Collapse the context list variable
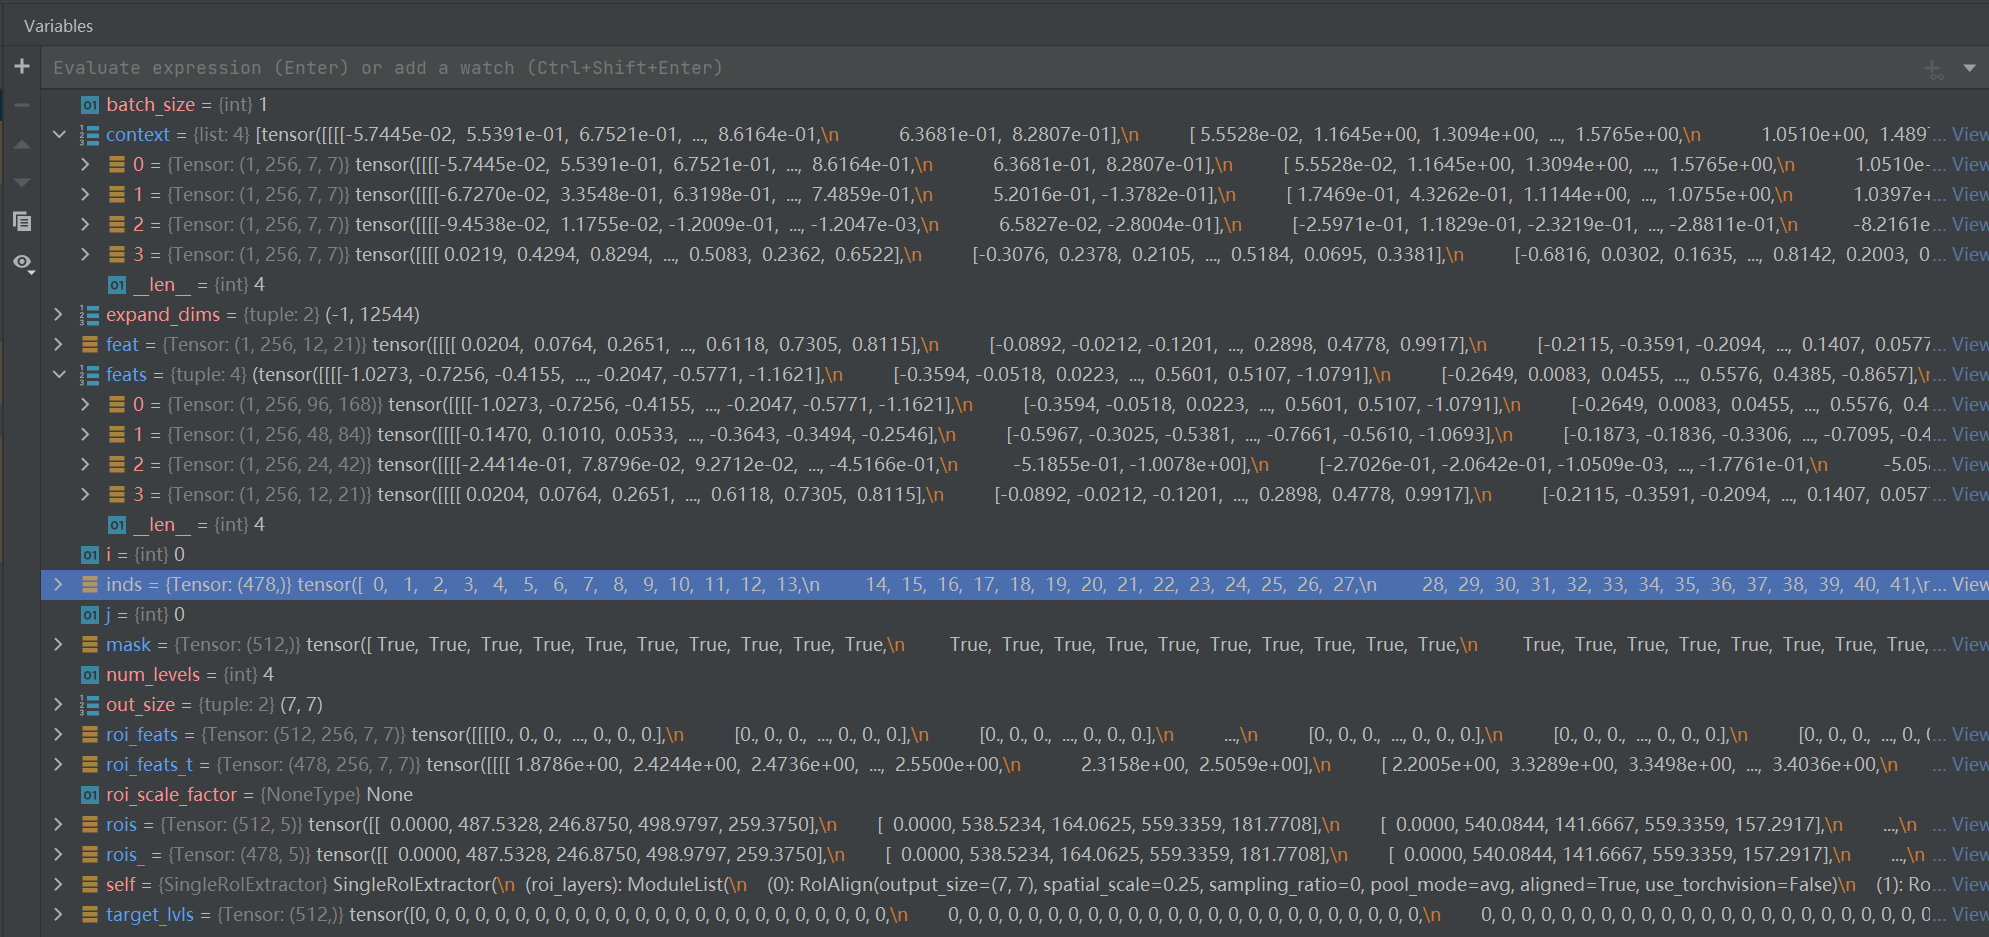The width and height of the screenshot is (1989, 937). point(58,133)
